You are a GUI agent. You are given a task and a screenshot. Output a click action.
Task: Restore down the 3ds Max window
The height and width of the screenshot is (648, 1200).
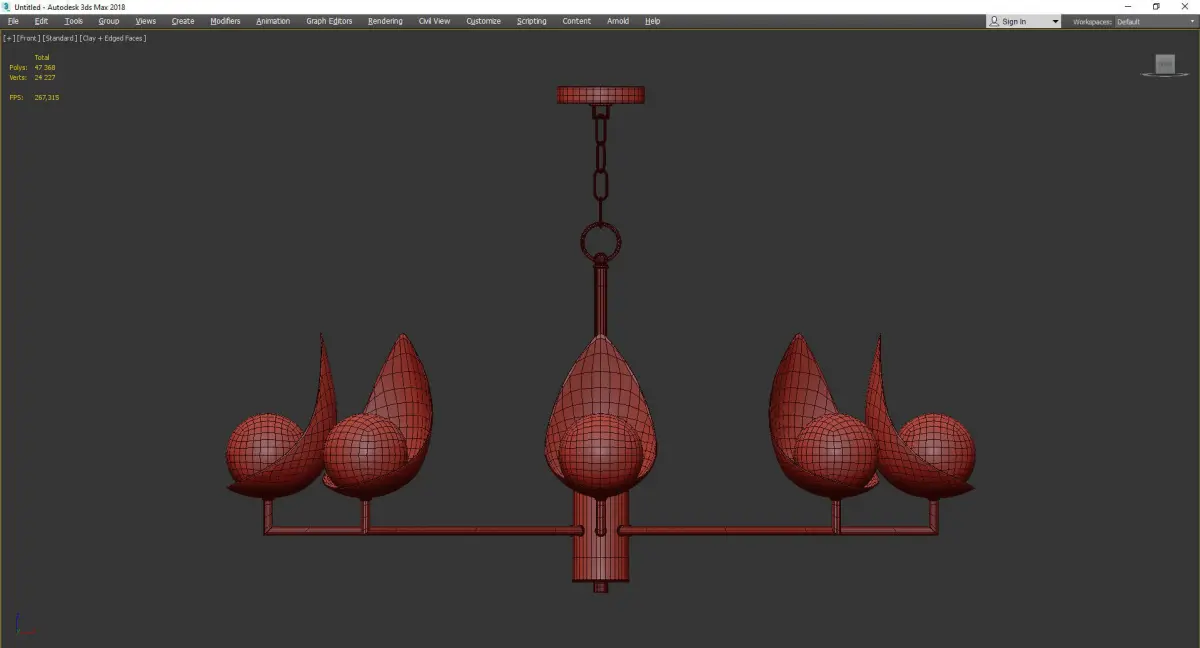click(x=1156, y=7)
